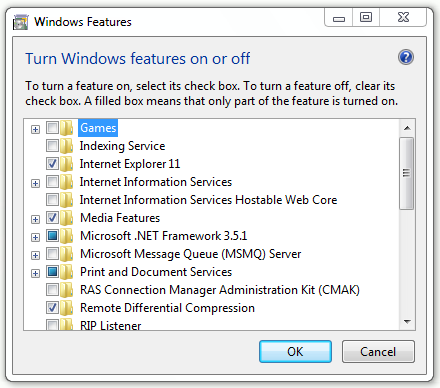Enable the Games checkbox
Viewport: 440px width, 388px height.
pyautogui.click(x=52, y=128)
